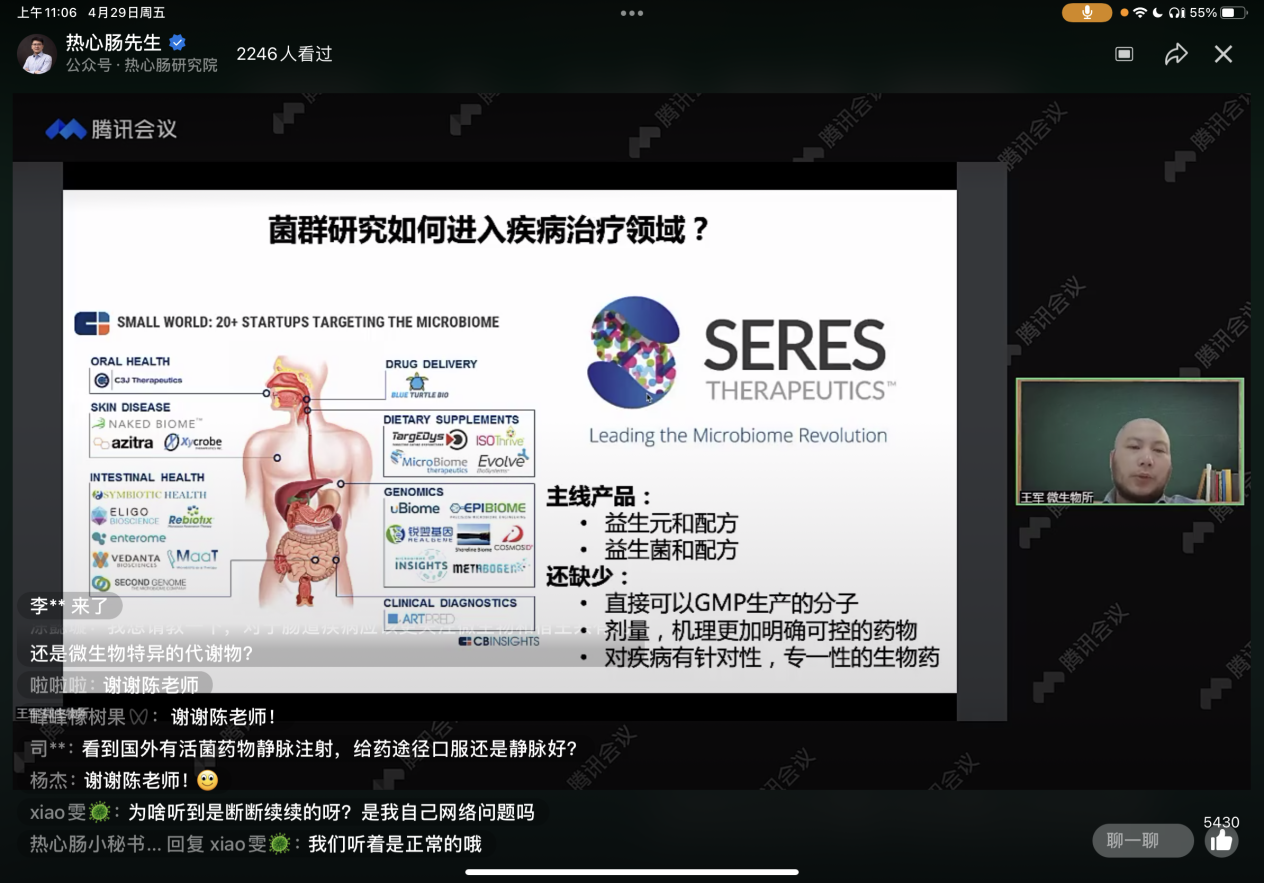This screenshot has width=1264, height=883.
Task: Tap the thumbs-up like button
Action: coord(1221,841)
